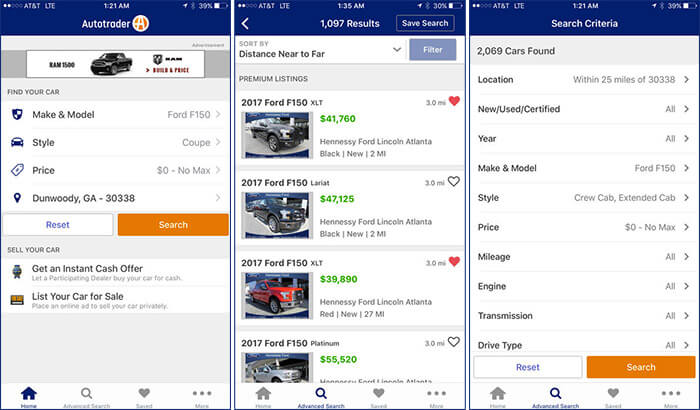Open the Filter button on results
The width and height of the screenshot is (700, 410).
433,50
